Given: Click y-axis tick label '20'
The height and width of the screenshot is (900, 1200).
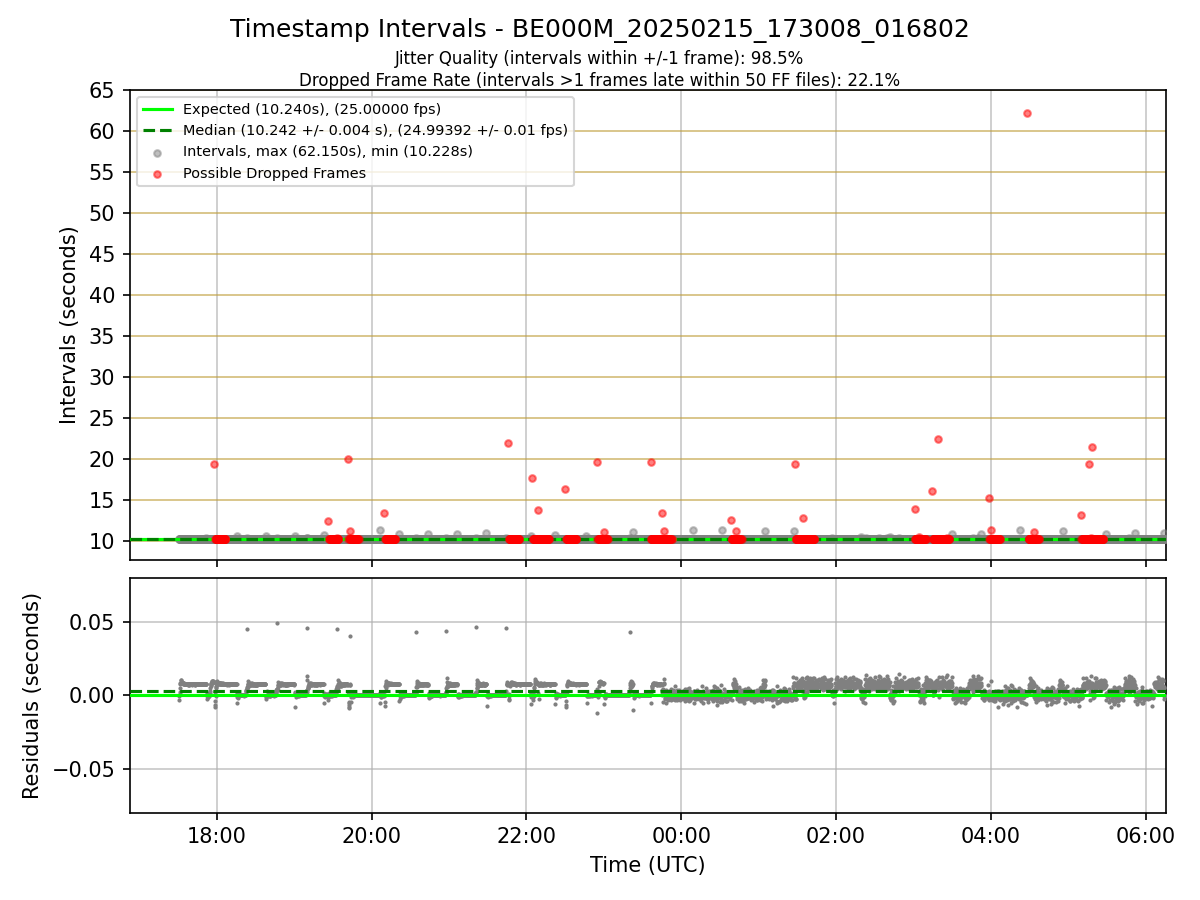Looking at the screenshot, I should click(102, 459).
